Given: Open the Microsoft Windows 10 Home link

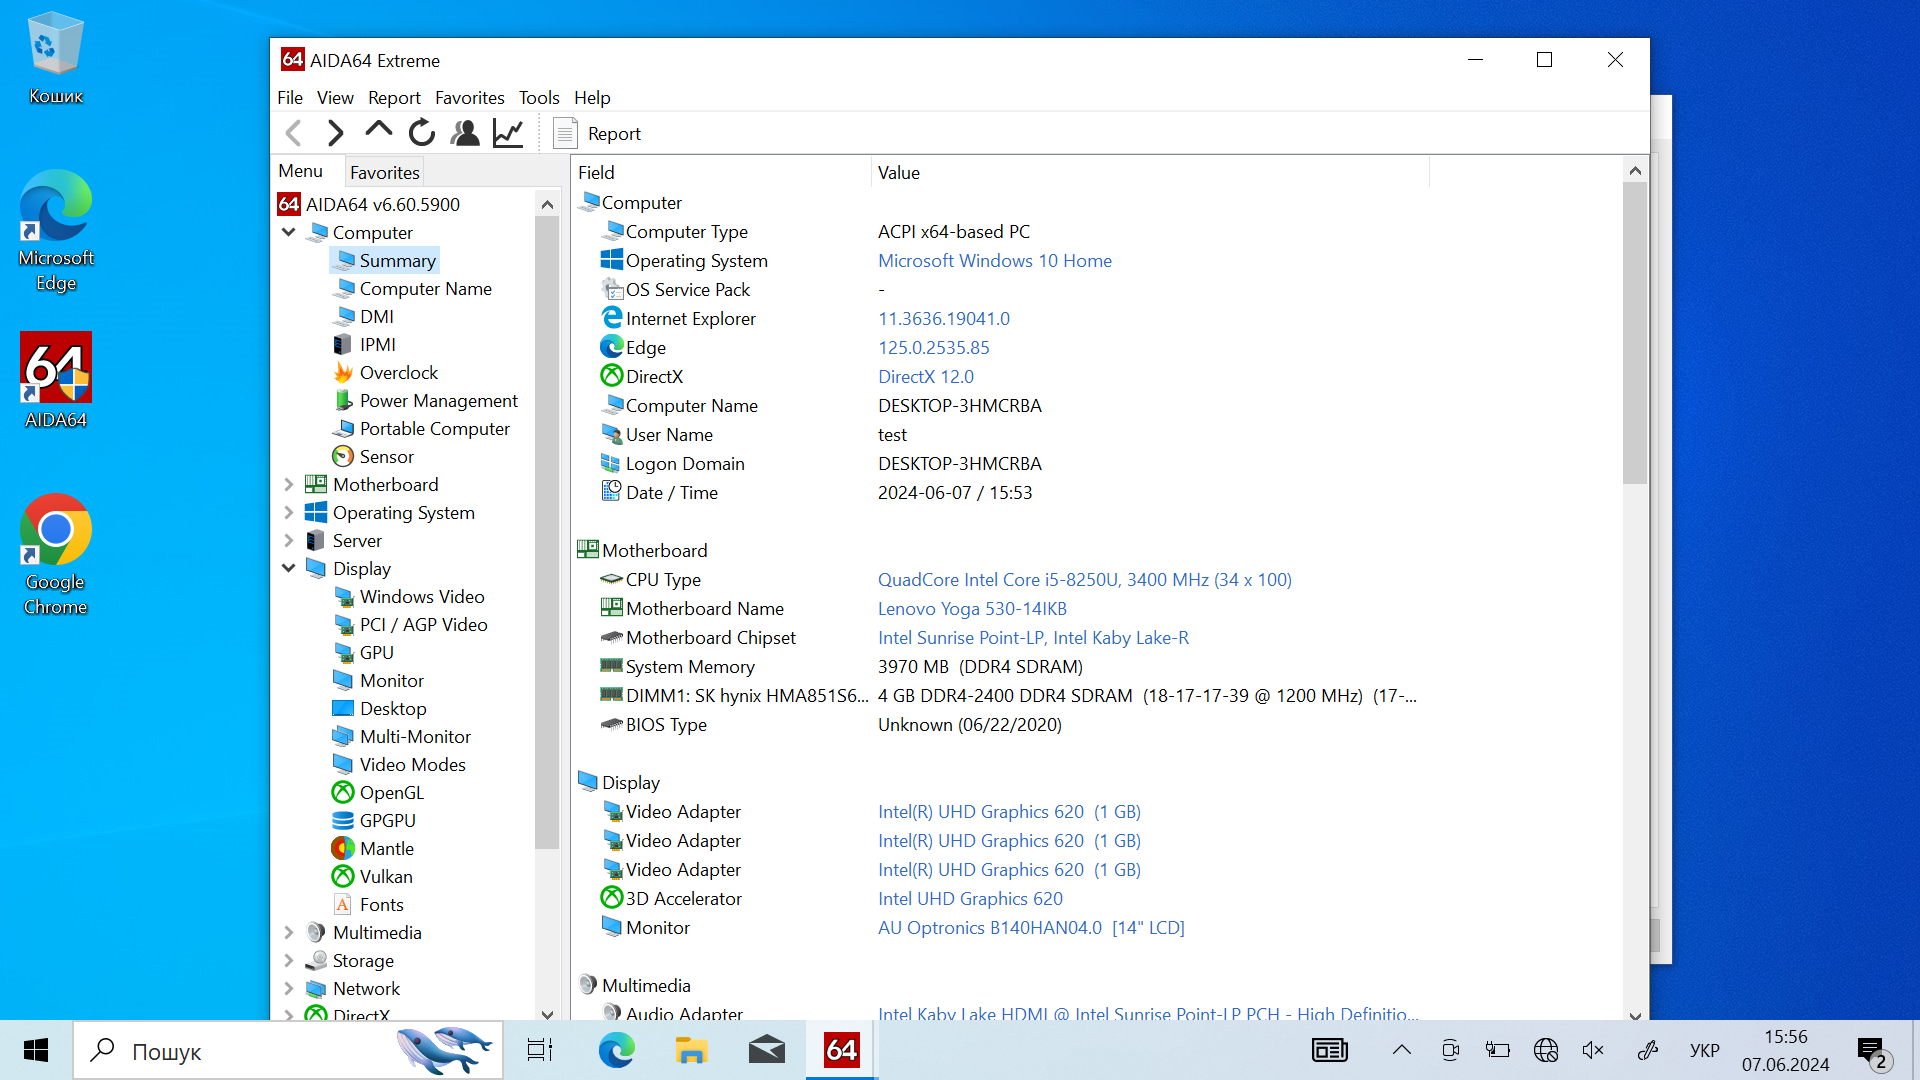Looking at the screenshot, I should tap(995, 260).
